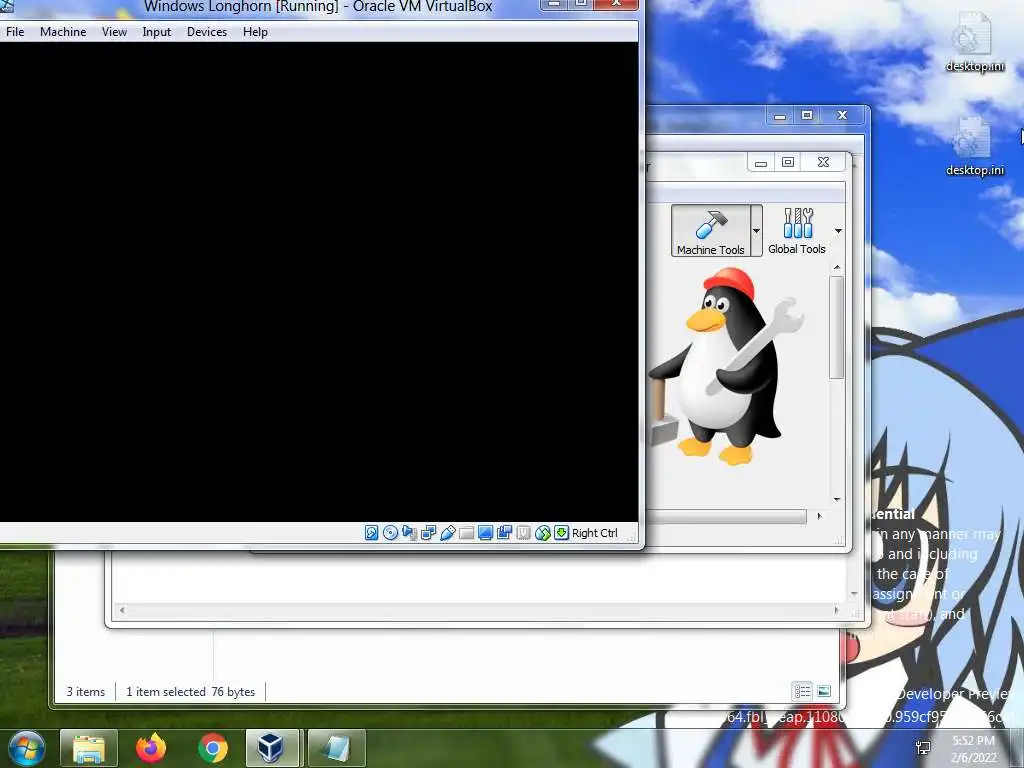Click the CPU virtualization indicator icon

coord(523,533)
